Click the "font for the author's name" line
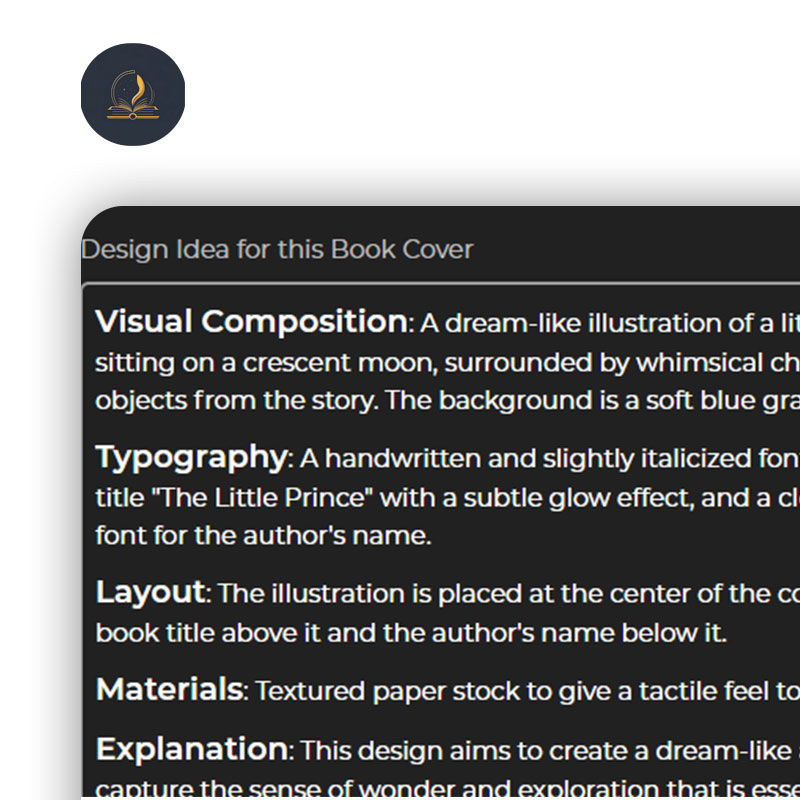Image resolution: width=800 pixels, height=800 pixels. pyautogui.click(x=263, y=536)
